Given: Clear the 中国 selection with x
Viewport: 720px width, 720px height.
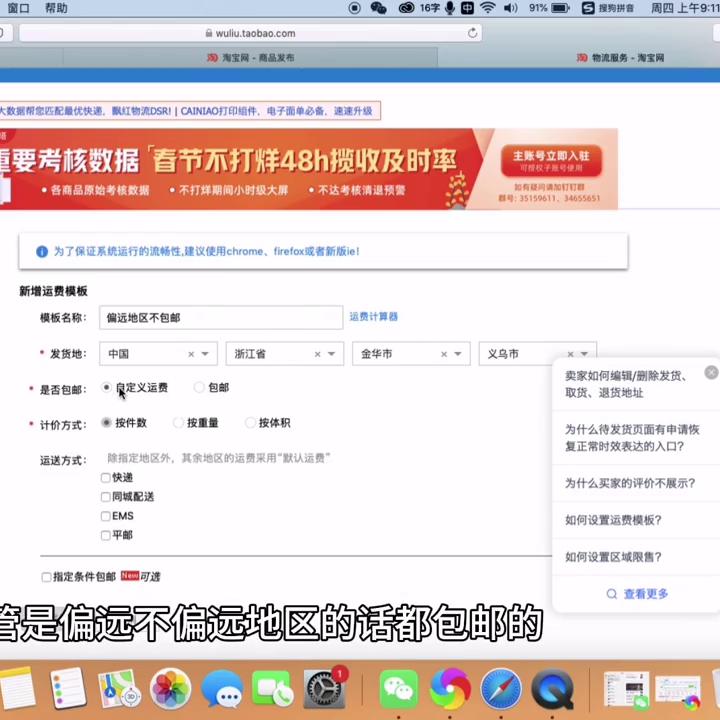Looking at the screenshot, I should click(x=191, y=354).
